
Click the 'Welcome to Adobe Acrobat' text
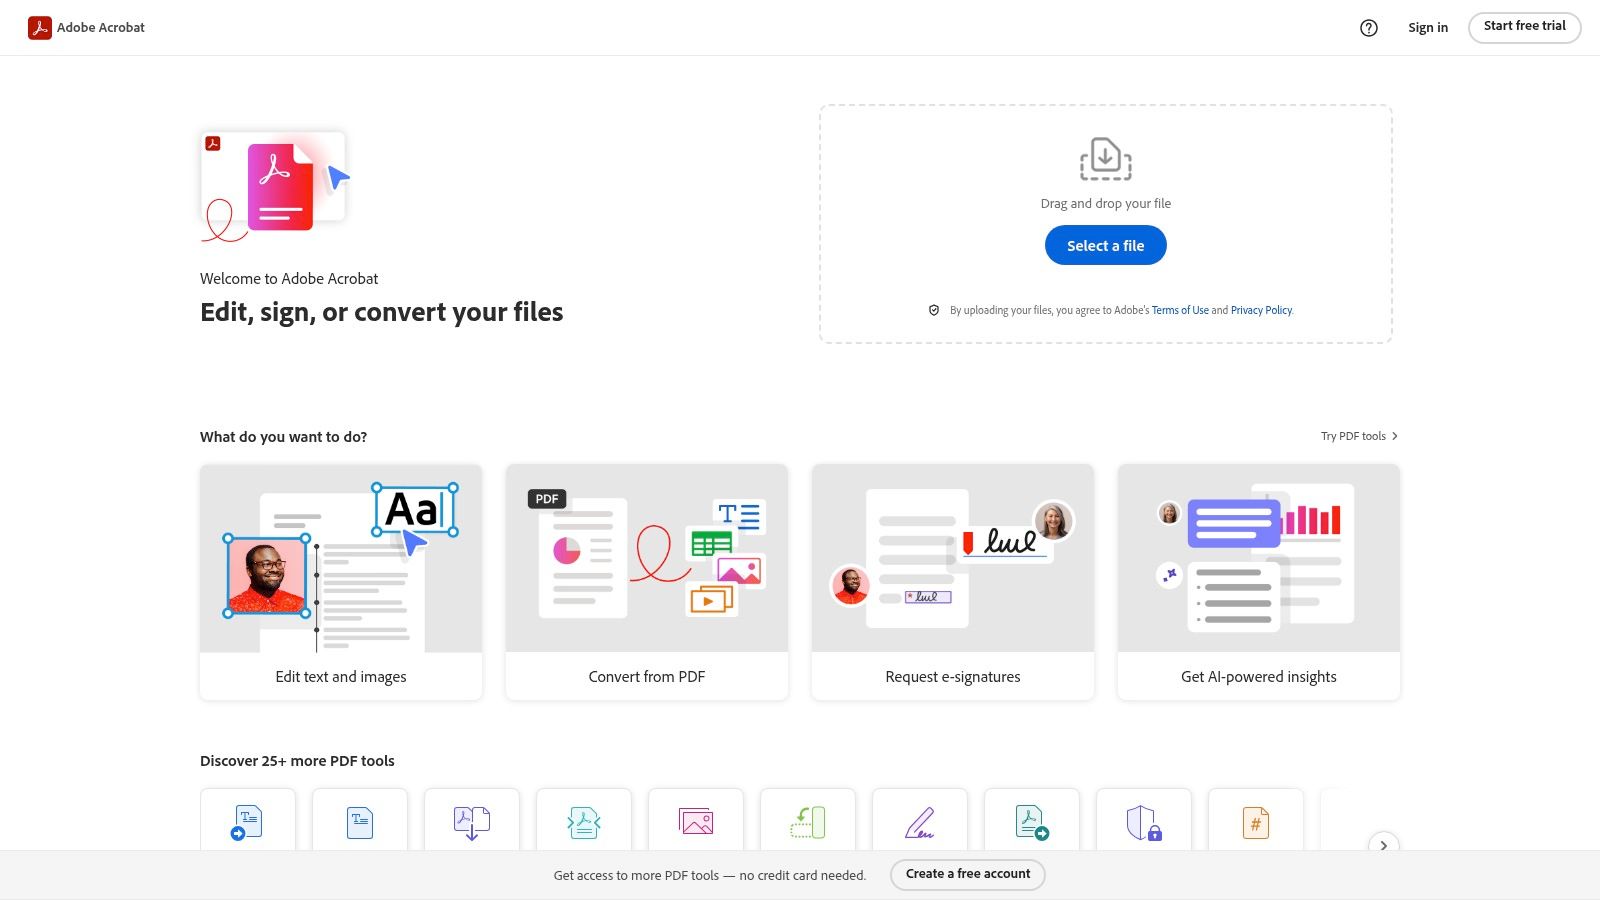(289, 279)
